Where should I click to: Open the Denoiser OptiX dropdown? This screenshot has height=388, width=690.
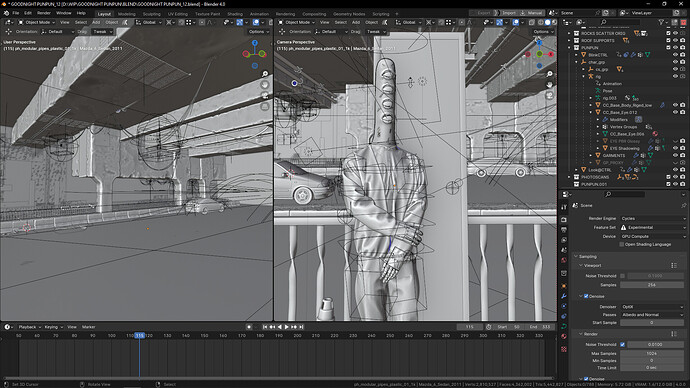(x=652, y=307)
